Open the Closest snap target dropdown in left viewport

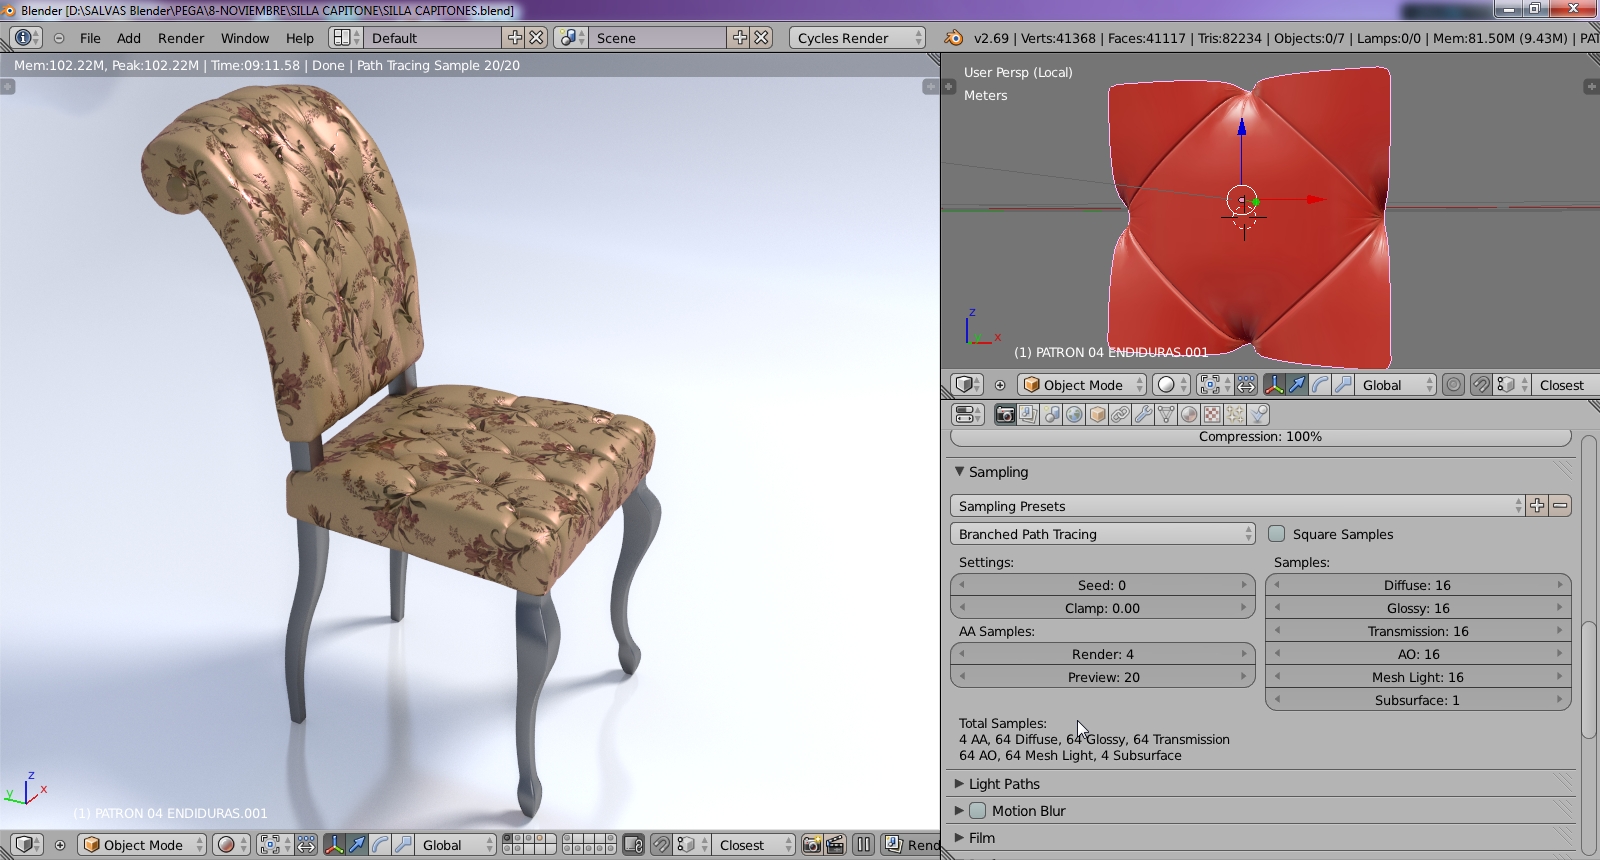pyautogui.click(x=755, y=845)
